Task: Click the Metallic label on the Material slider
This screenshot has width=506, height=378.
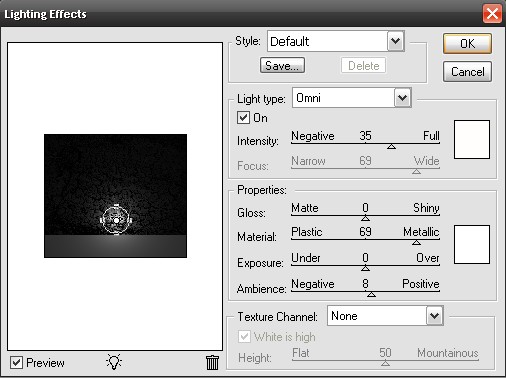Action: (421, 232)
